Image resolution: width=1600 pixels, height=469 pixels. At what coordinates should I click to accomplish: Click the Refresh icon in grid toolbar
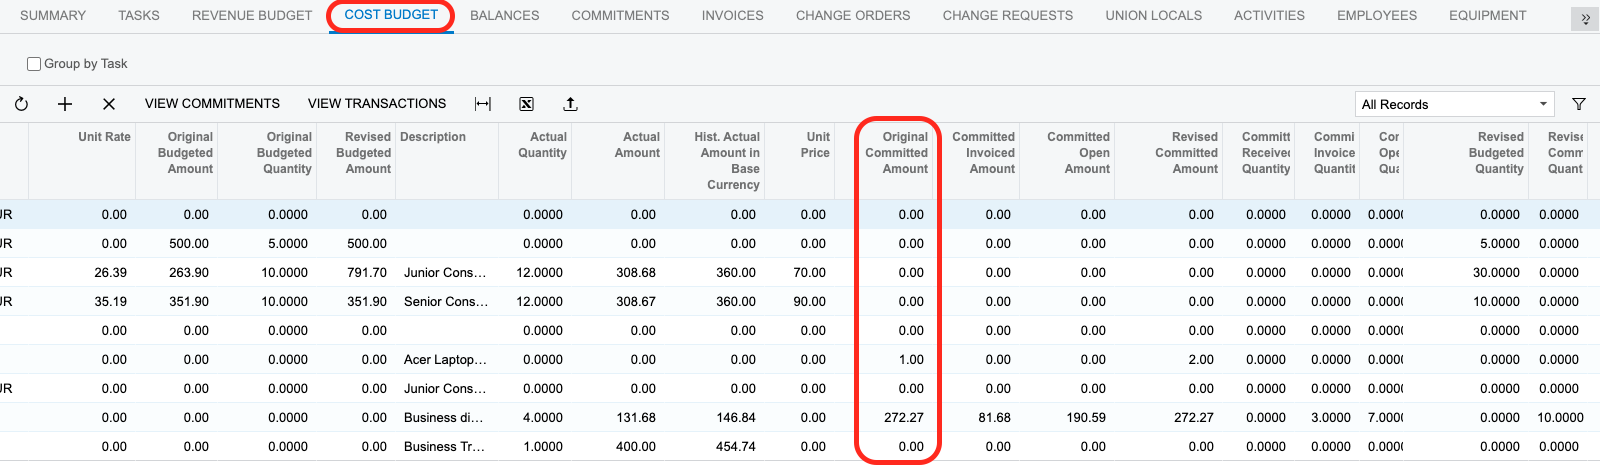(x=21, y=104)
